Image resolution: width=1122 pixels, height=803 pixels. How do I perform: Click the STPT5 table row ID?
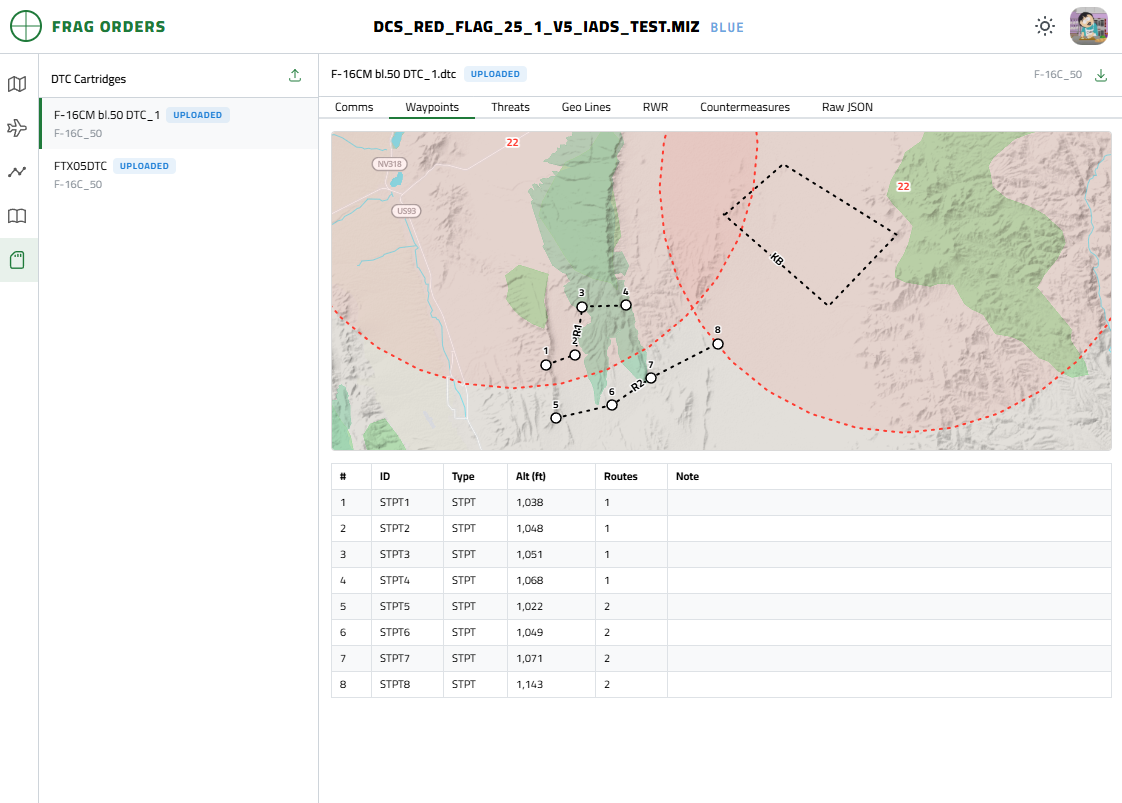point(395,606)
